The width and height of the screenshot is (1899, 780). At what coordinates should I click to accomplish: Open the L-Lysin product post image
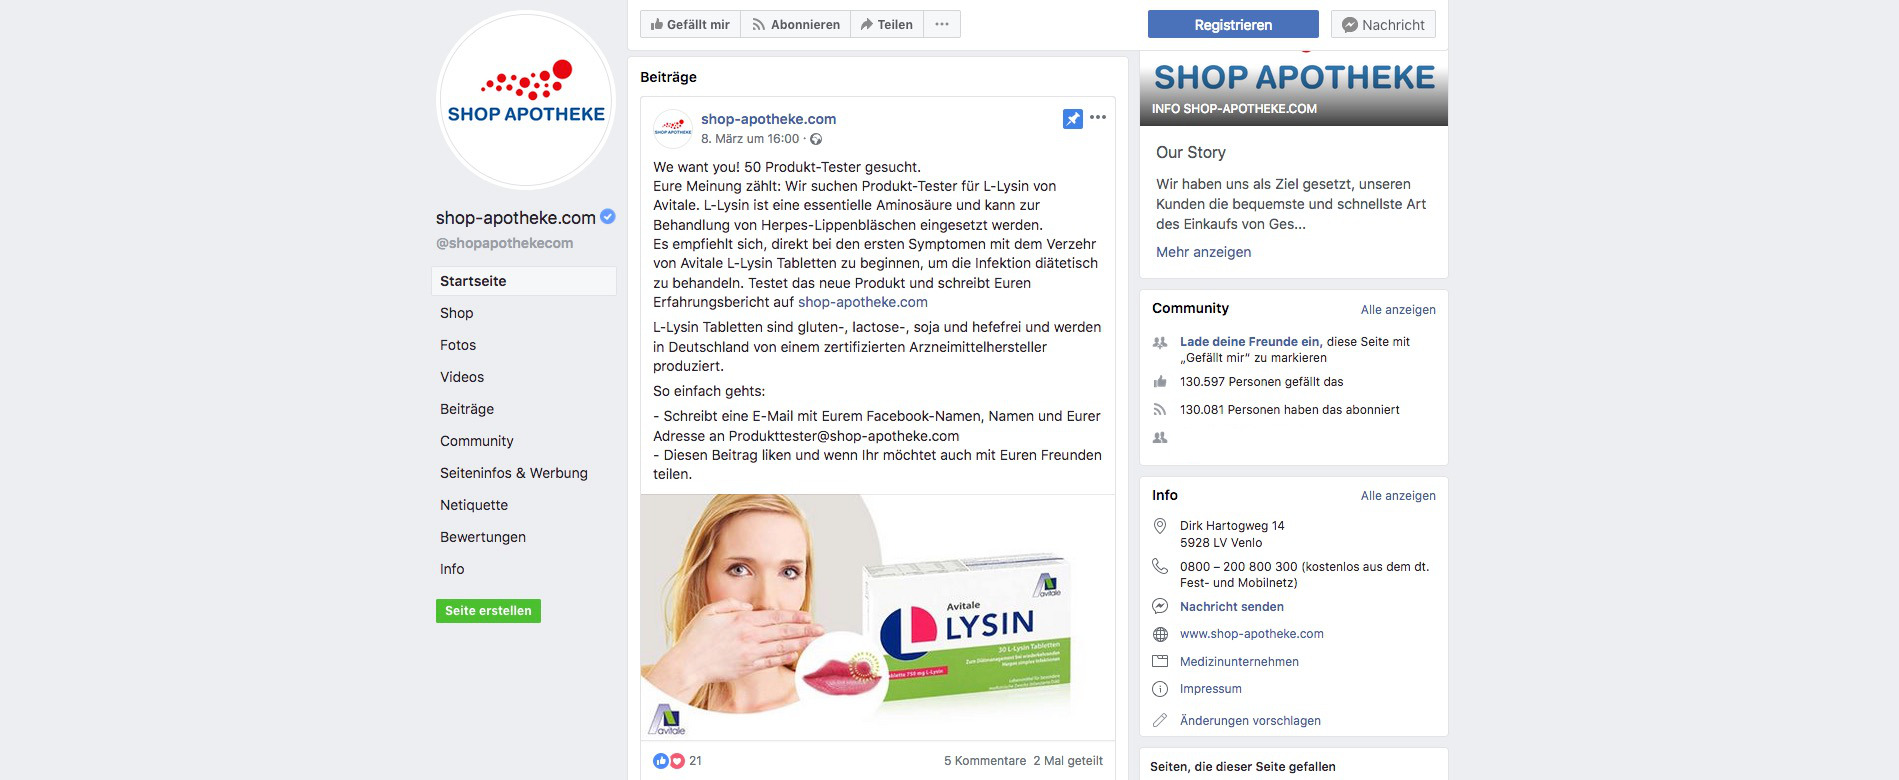click(x=878, y=617)
